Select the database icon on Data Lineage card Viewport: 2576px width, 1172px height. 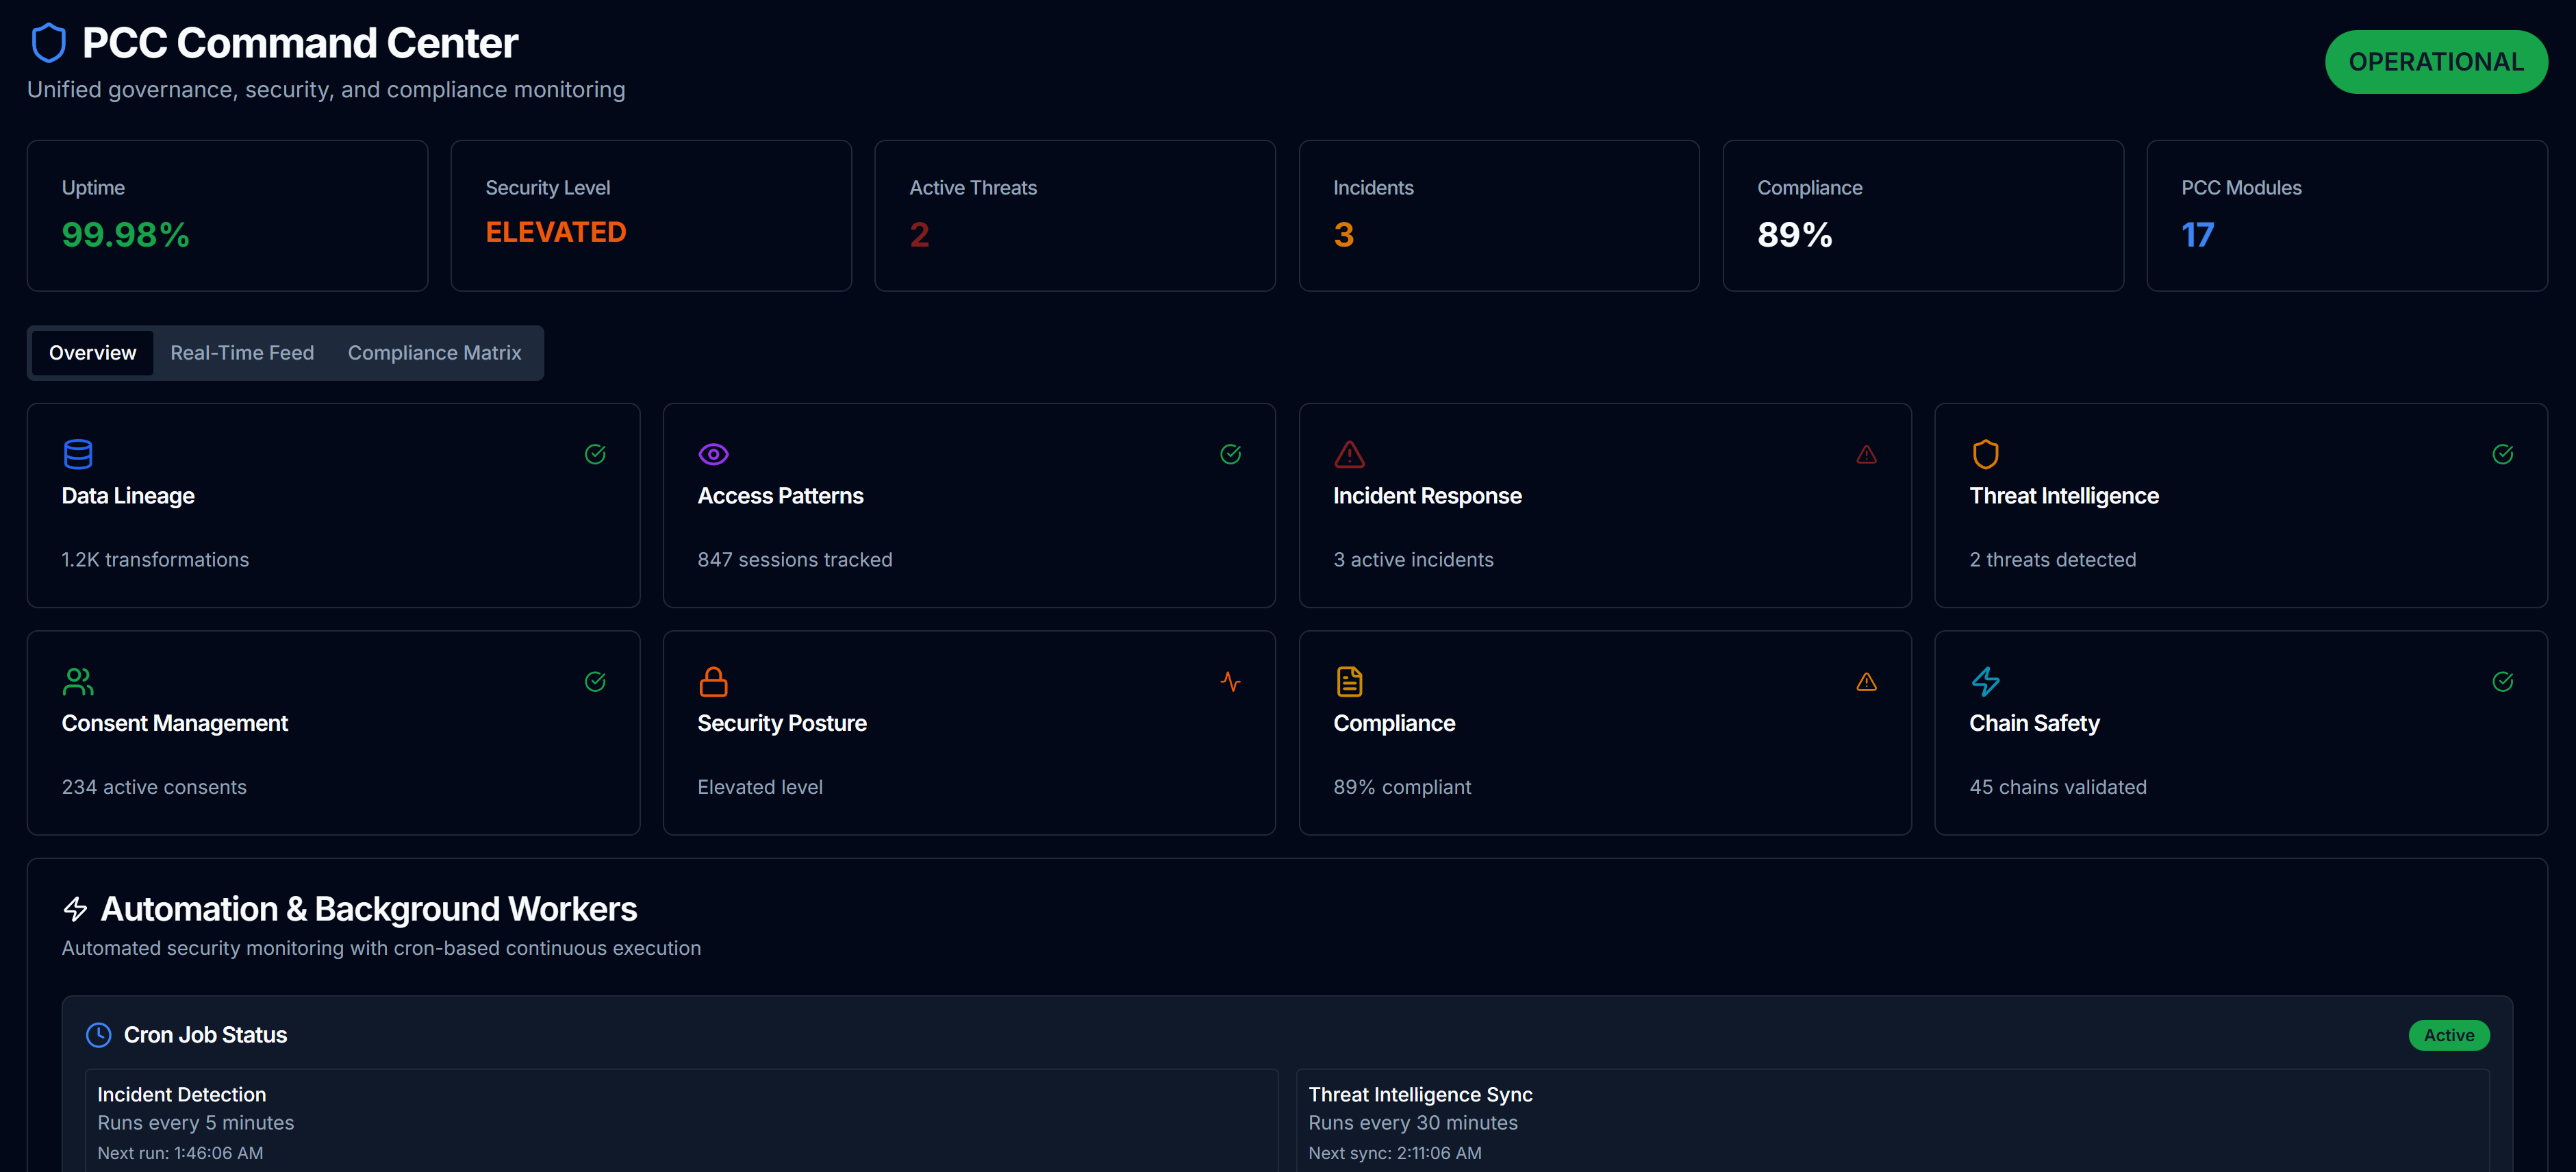click(x=78, y=453)
